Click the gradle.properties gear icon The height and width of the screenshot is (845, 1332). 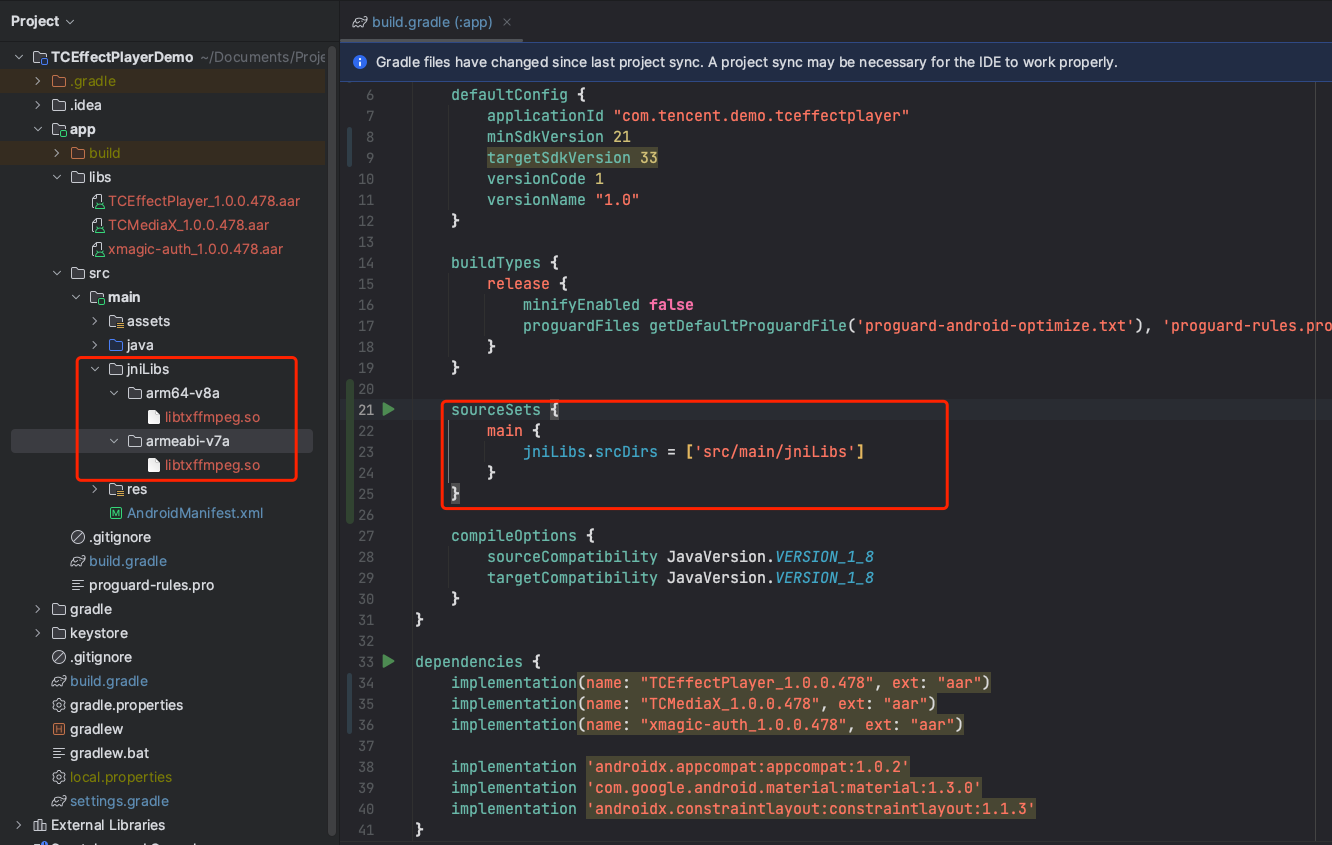point(59,705)
